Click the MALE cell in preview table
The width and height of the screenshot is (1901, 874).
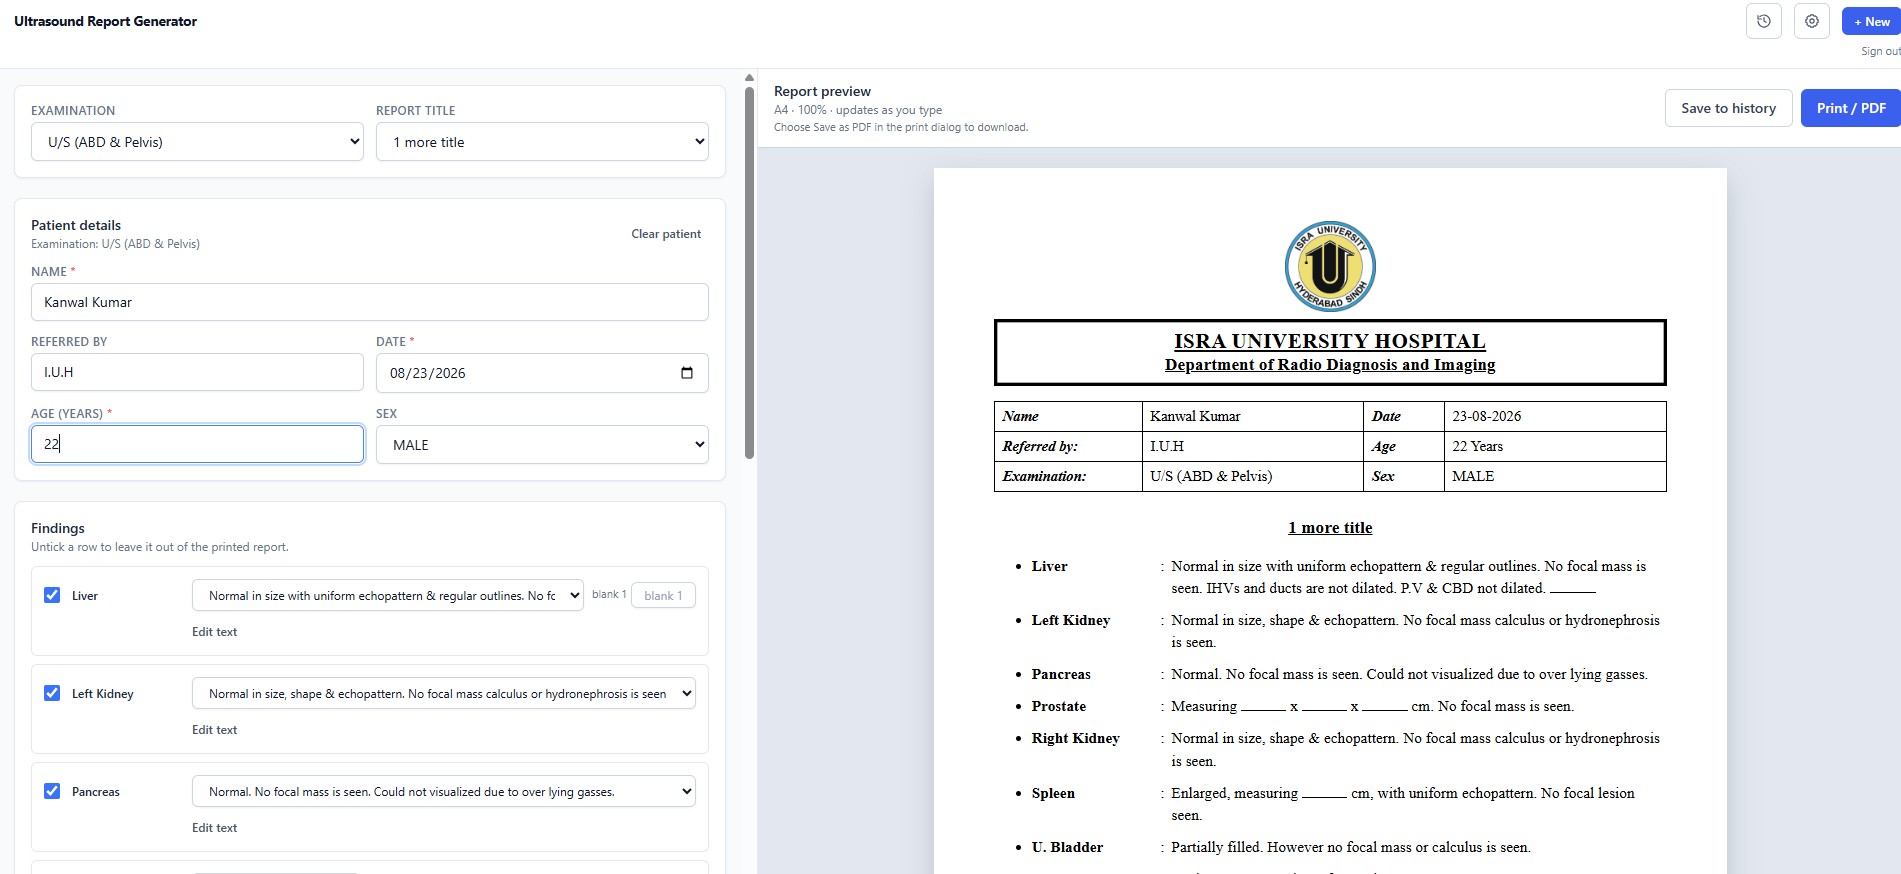tap(1555, 476)
